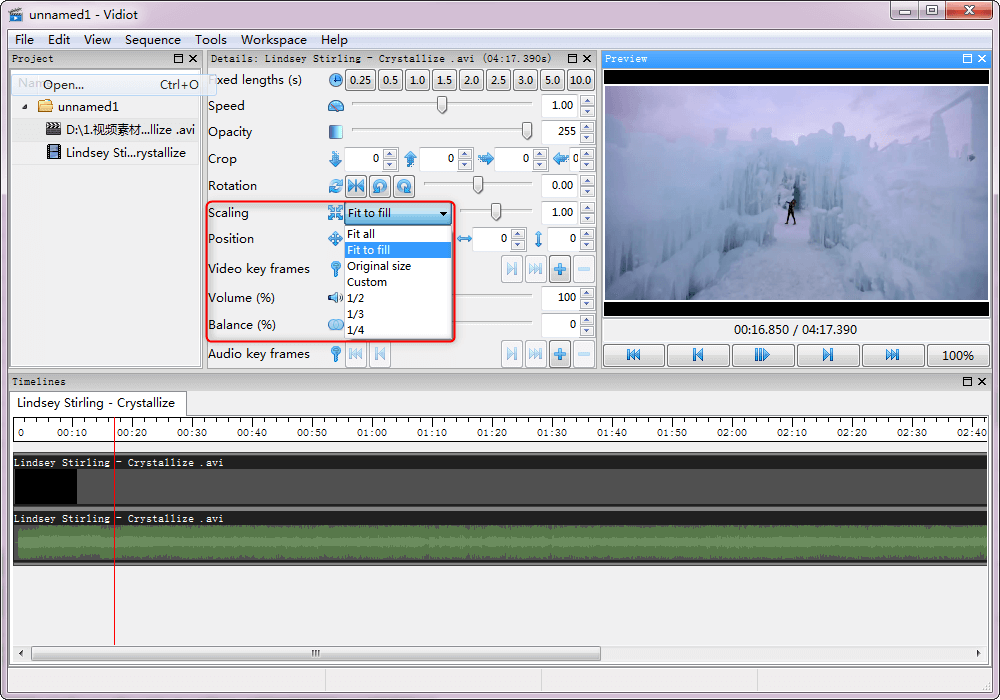Jump to the preview's end with last-frame button
The width and height of the screenshot is (1000, 700).
point(892,355)
